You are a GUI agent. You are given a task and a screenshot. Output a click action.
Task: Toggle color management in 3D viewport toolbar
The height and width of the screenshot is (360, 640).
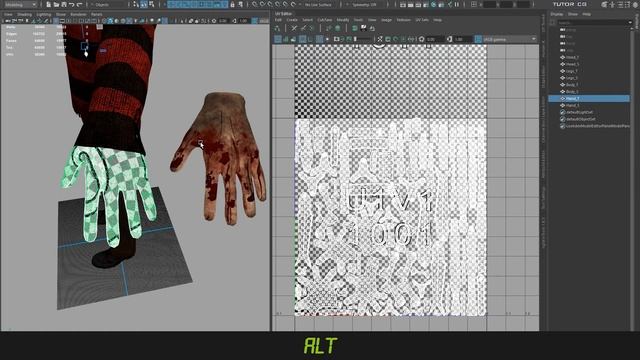coord(254,20)
